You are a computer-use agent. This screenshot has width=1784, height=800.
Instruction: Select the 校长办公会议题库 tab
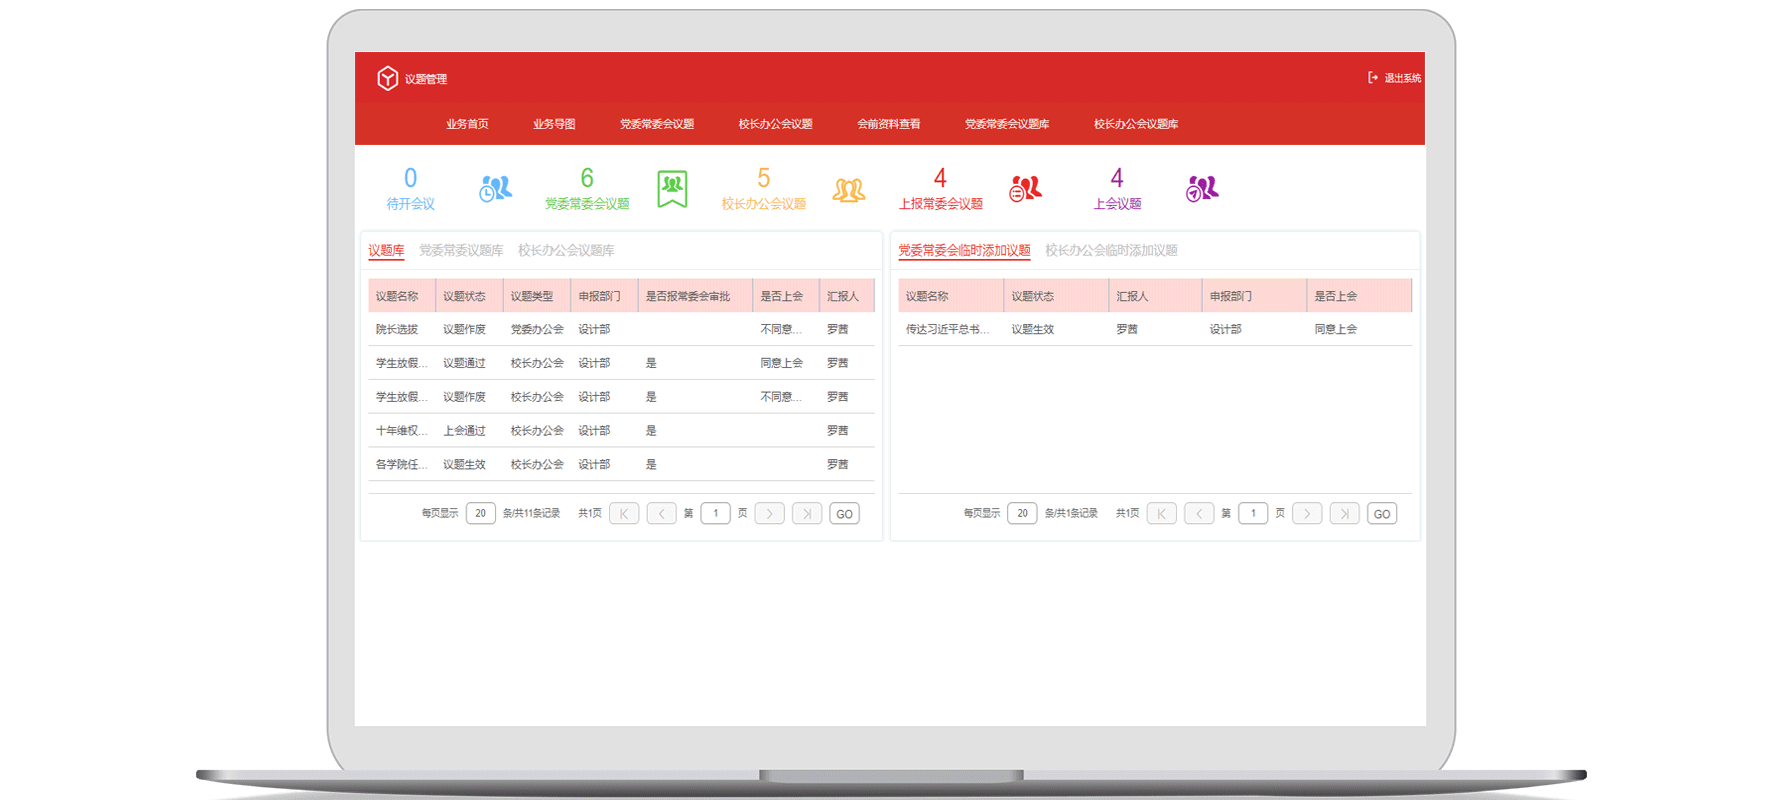pyautogui.click(x=566, y=250)
